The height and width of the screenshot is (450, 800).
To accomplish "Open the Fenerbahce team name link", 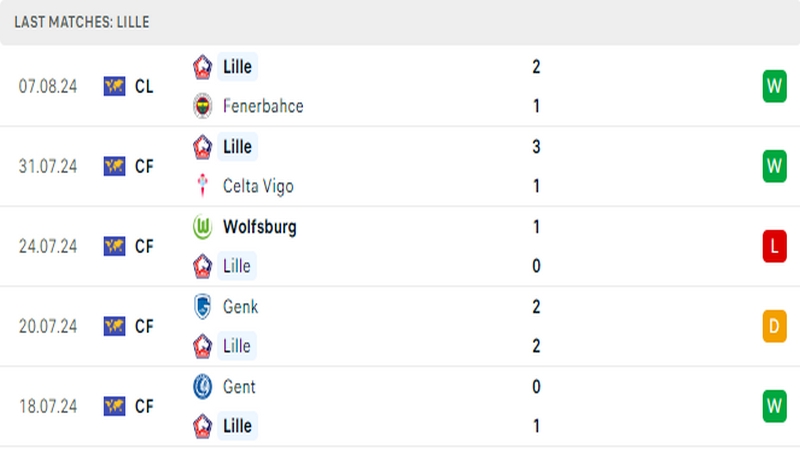I will click(263, 106).
